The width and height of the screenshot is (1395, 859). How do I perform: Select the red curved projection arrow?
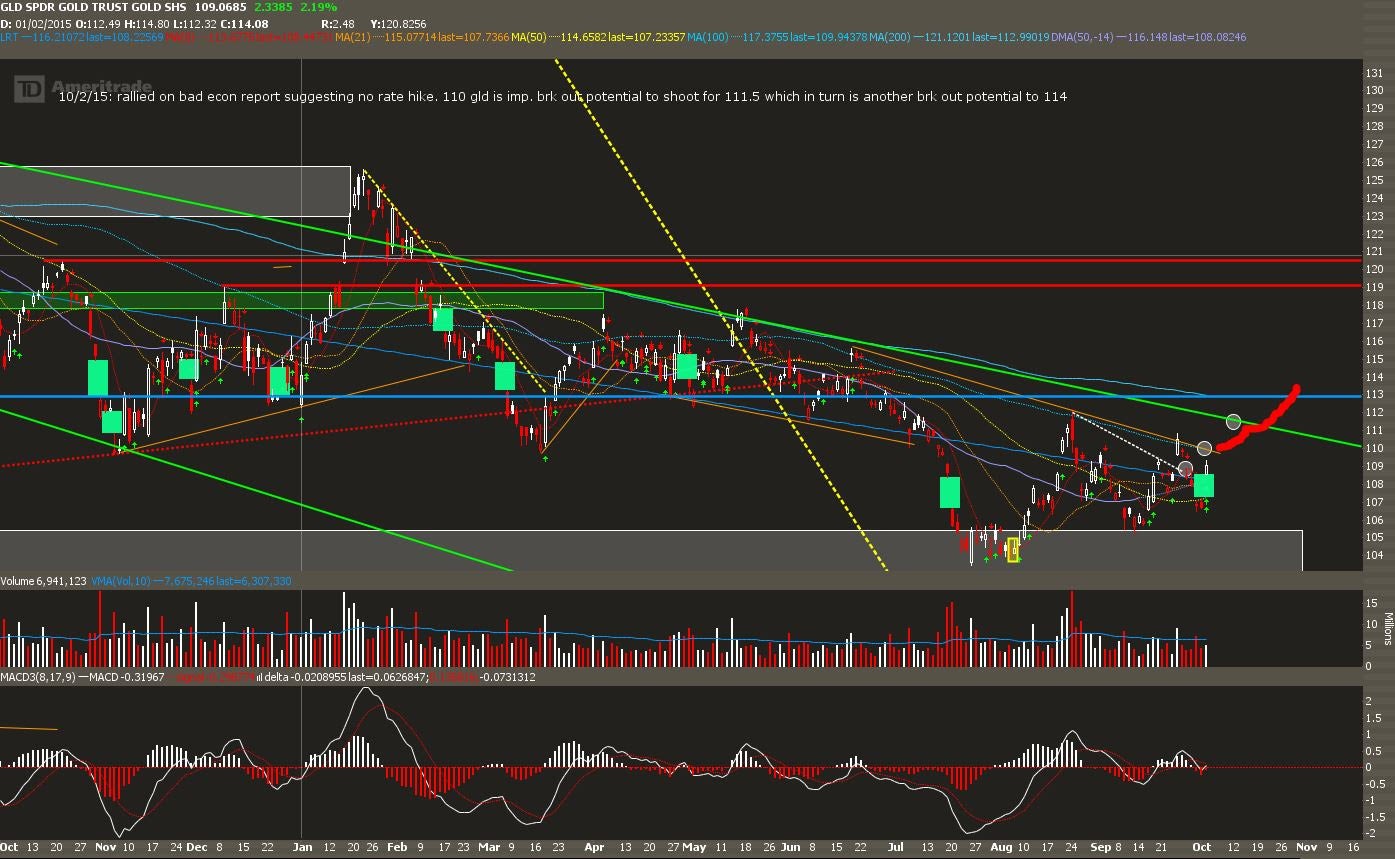click(x=1257, y=420)
